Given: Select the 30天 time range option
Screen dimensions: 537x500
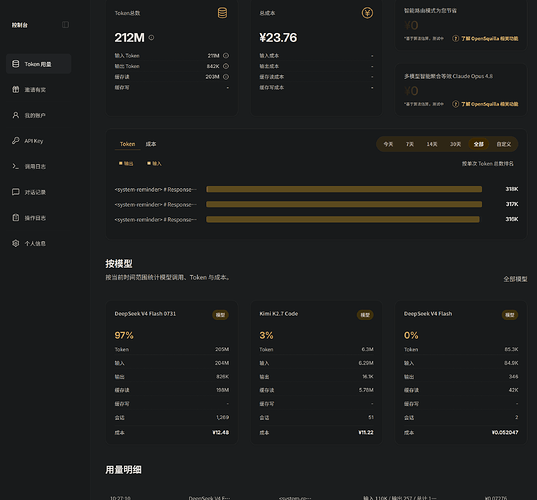Looking at the screenshot, I should click(455, 144).
